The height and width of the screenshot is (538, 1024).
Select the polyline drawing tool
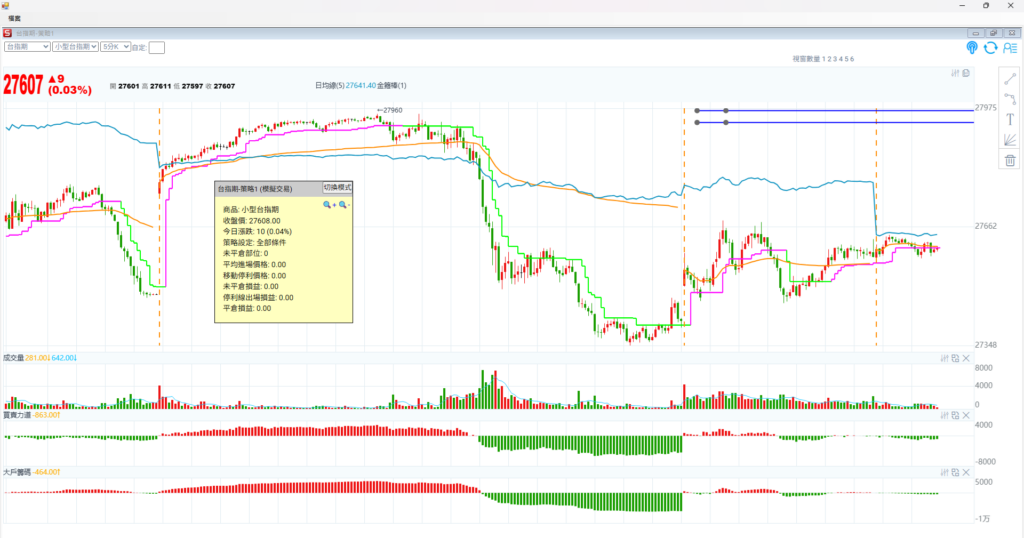(1010, 99)
